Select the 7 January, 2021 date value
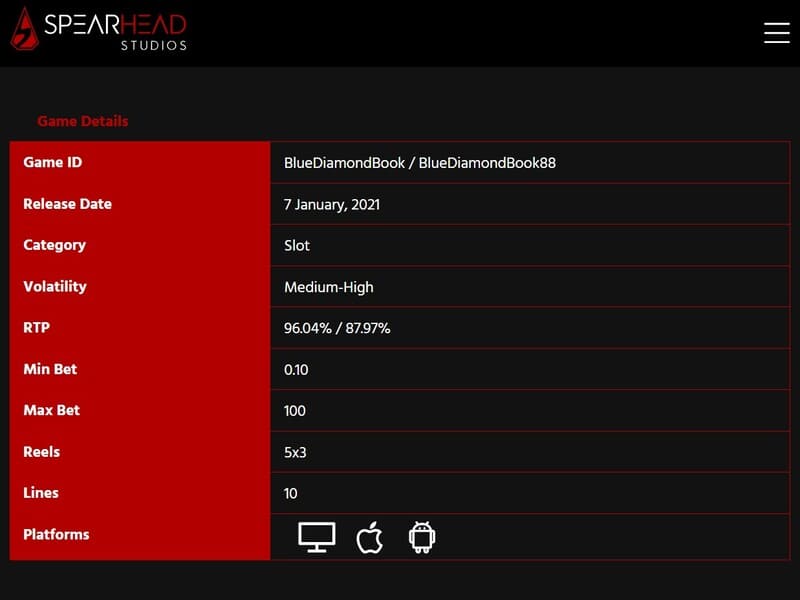Viewport: 800px width, 600px height. click(332, 205)
